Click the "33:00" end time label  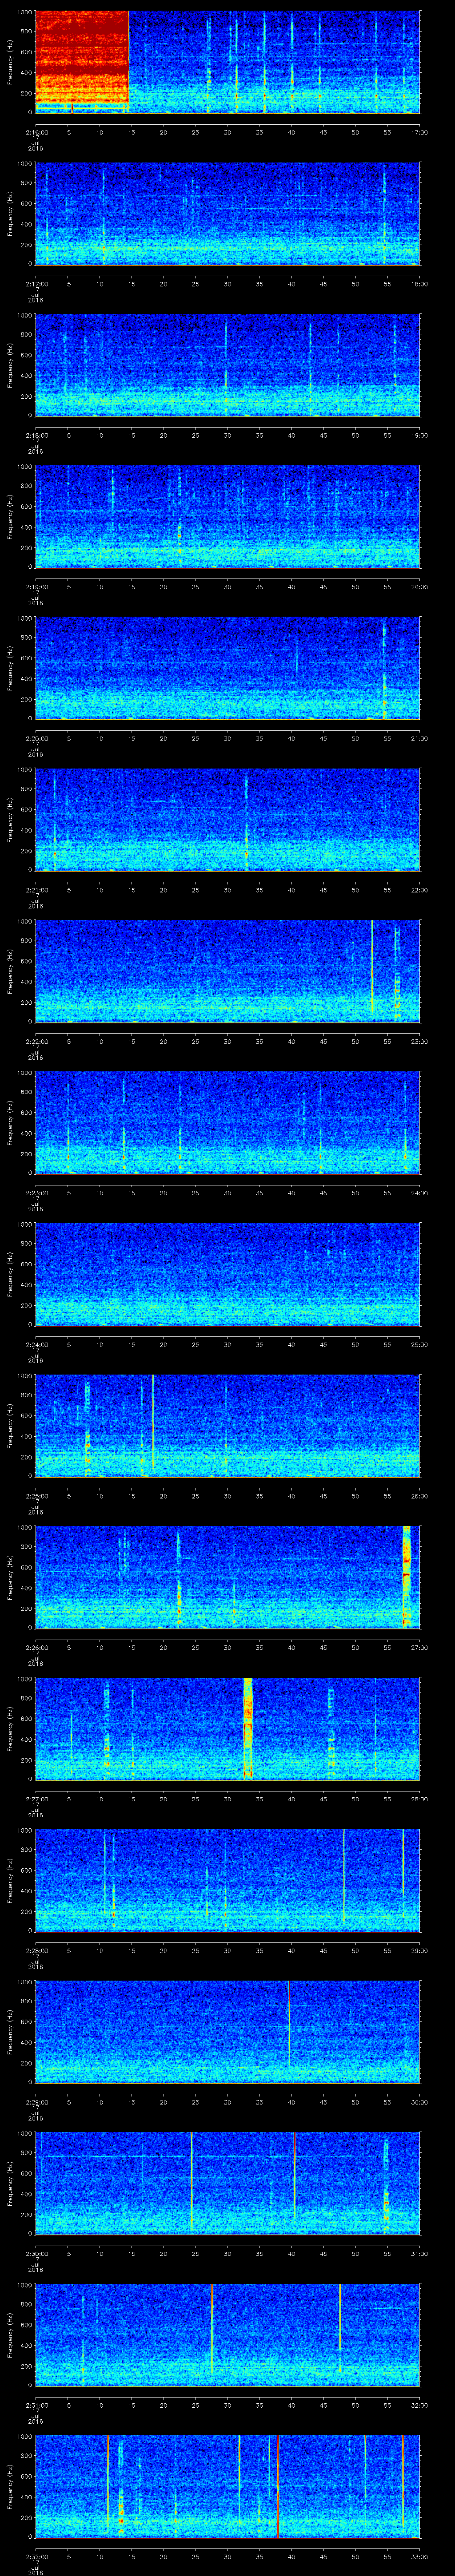(x=419, y=2557)
